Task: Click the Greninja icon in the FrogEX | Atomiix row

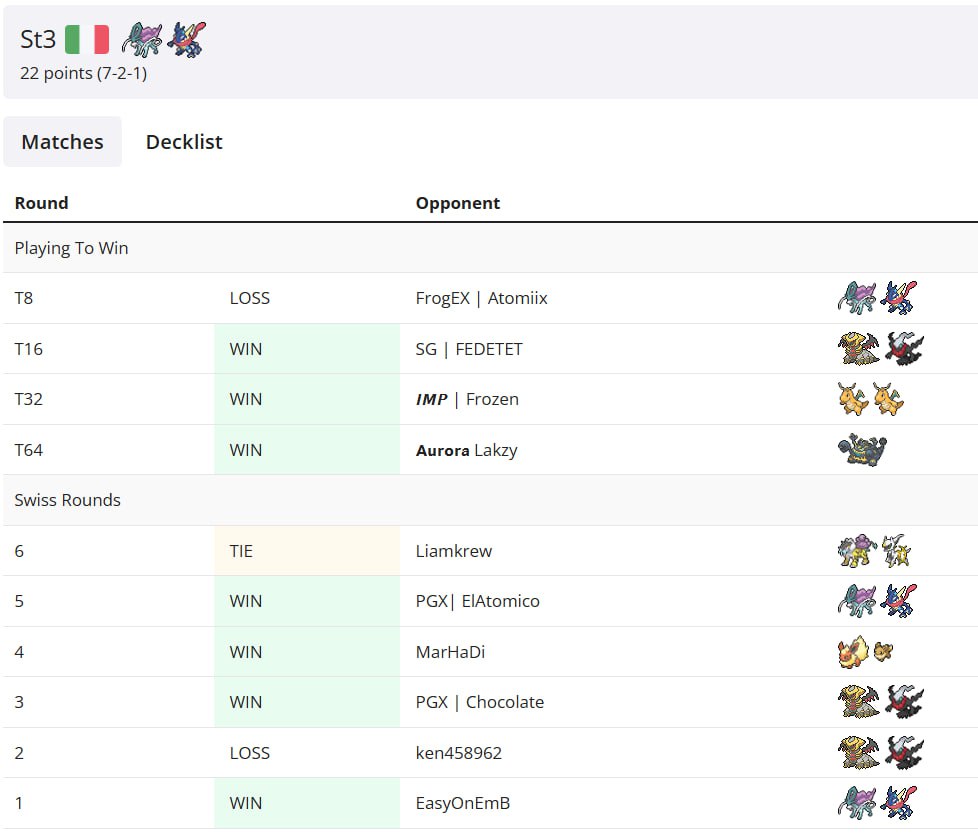Action: (x=899, y=298)
